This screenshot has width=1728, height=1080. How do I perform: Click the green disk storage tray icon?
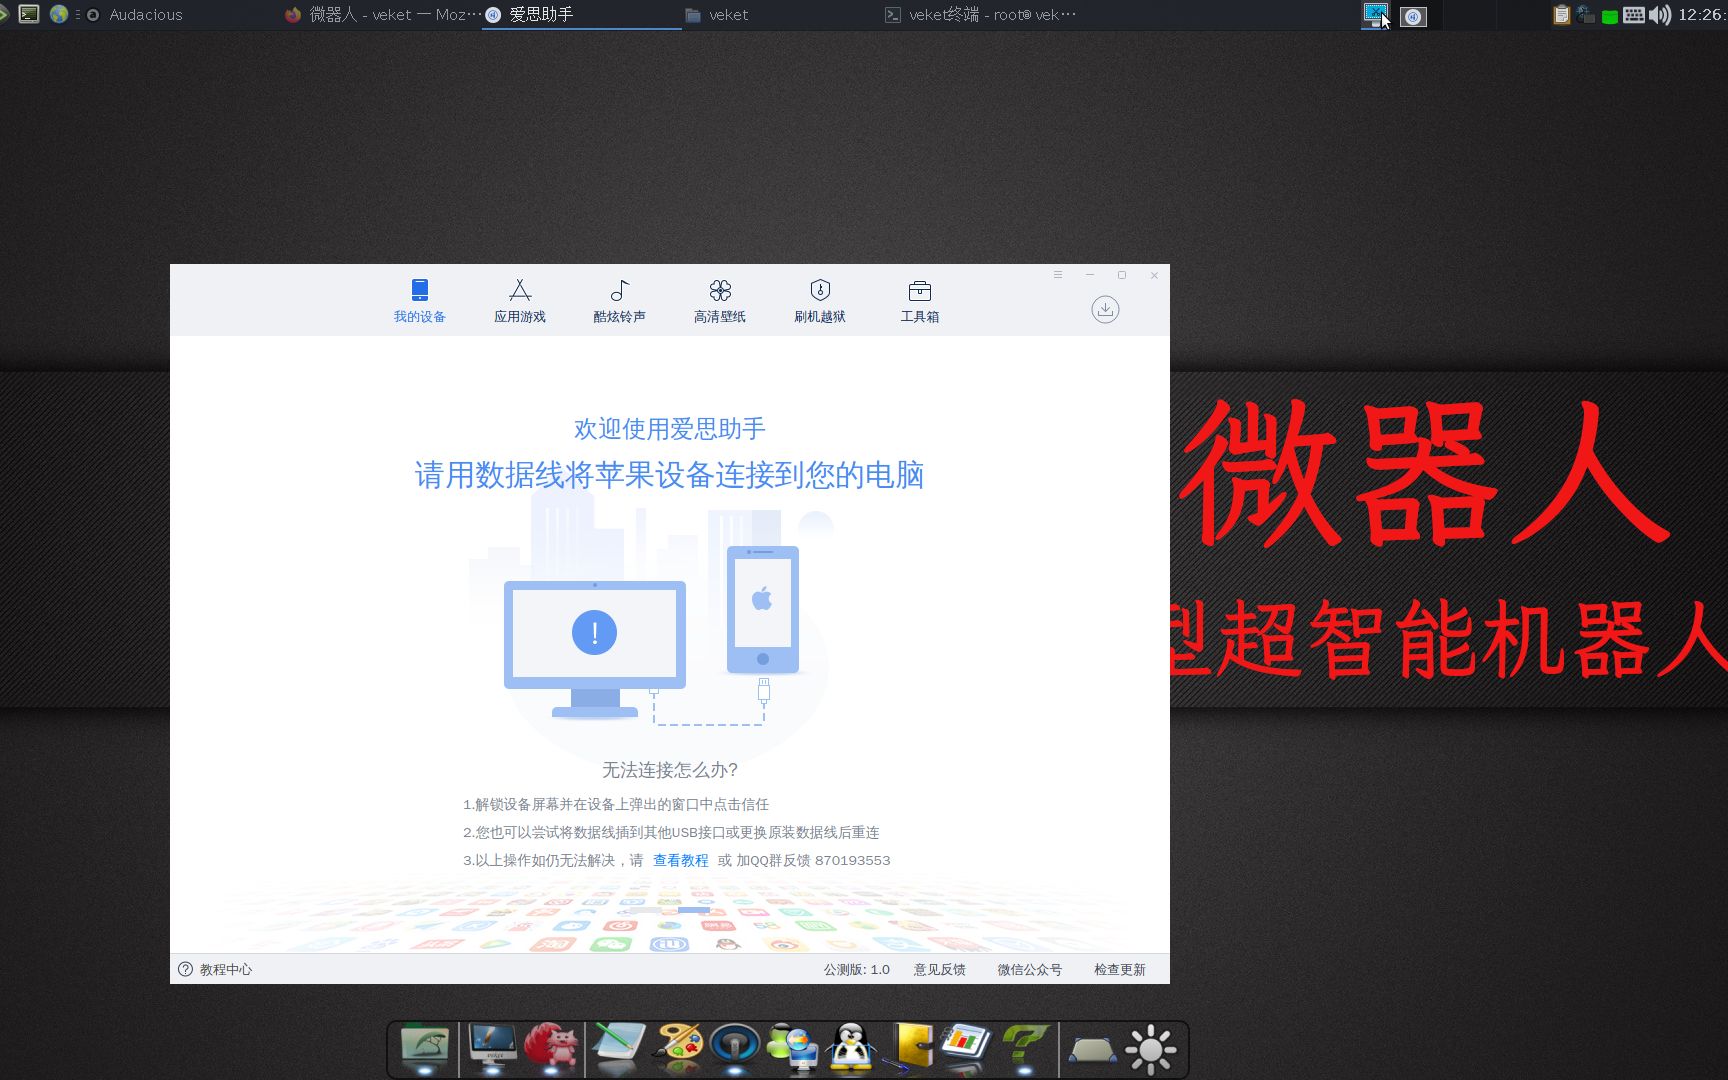[x=1609, y=16]
